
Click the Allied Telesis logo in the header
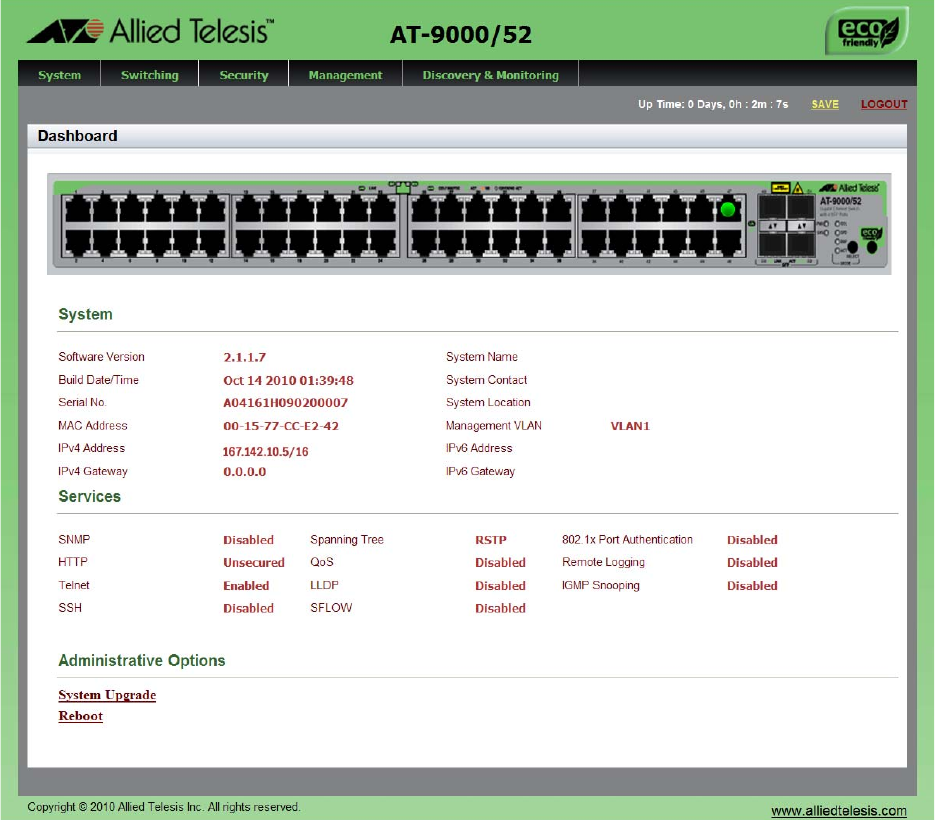pos(149,31)
